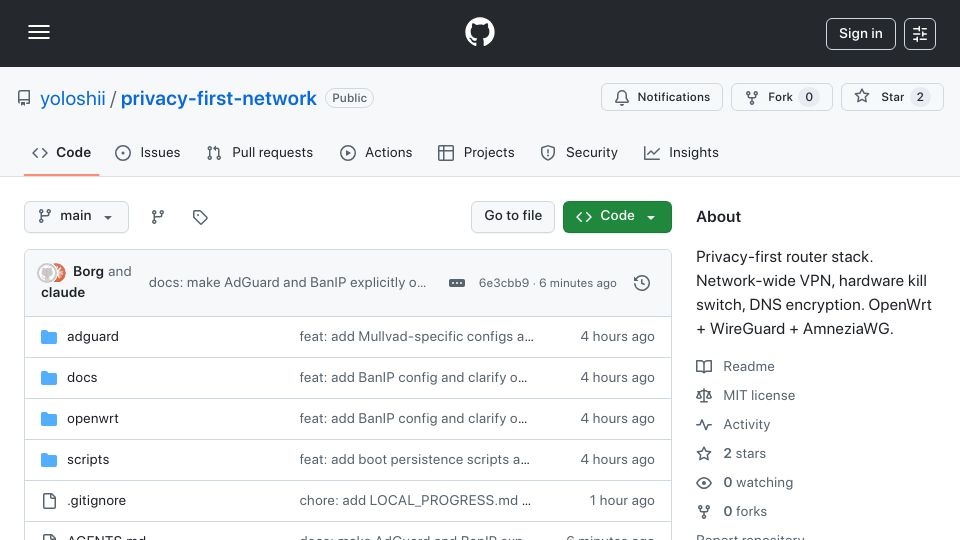Viewport: 960px width, 540px height.
Task: Open the scripts folder
Action: point(88,460)
